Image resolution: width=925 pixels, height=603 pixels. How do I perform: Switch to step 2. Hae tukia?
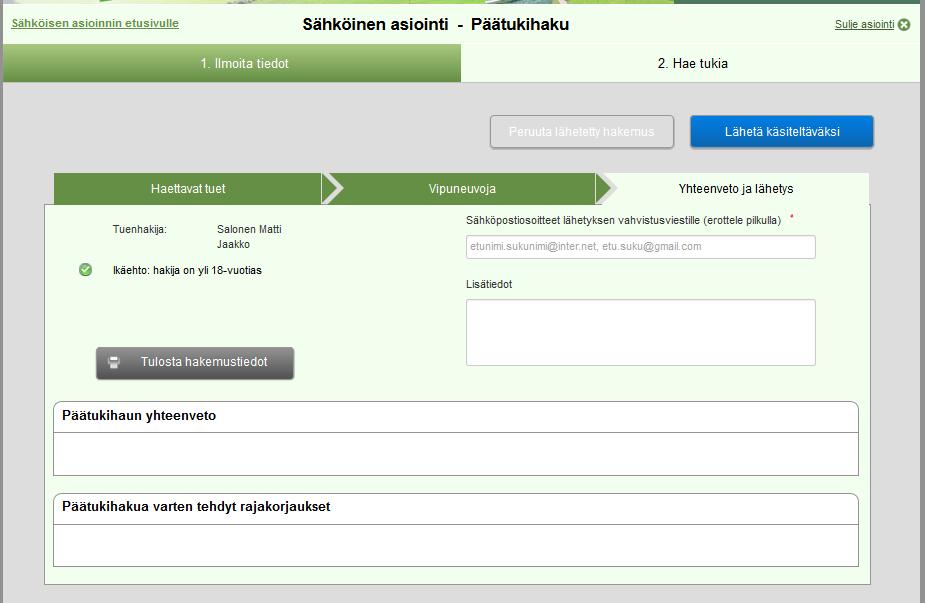(693, 63)
